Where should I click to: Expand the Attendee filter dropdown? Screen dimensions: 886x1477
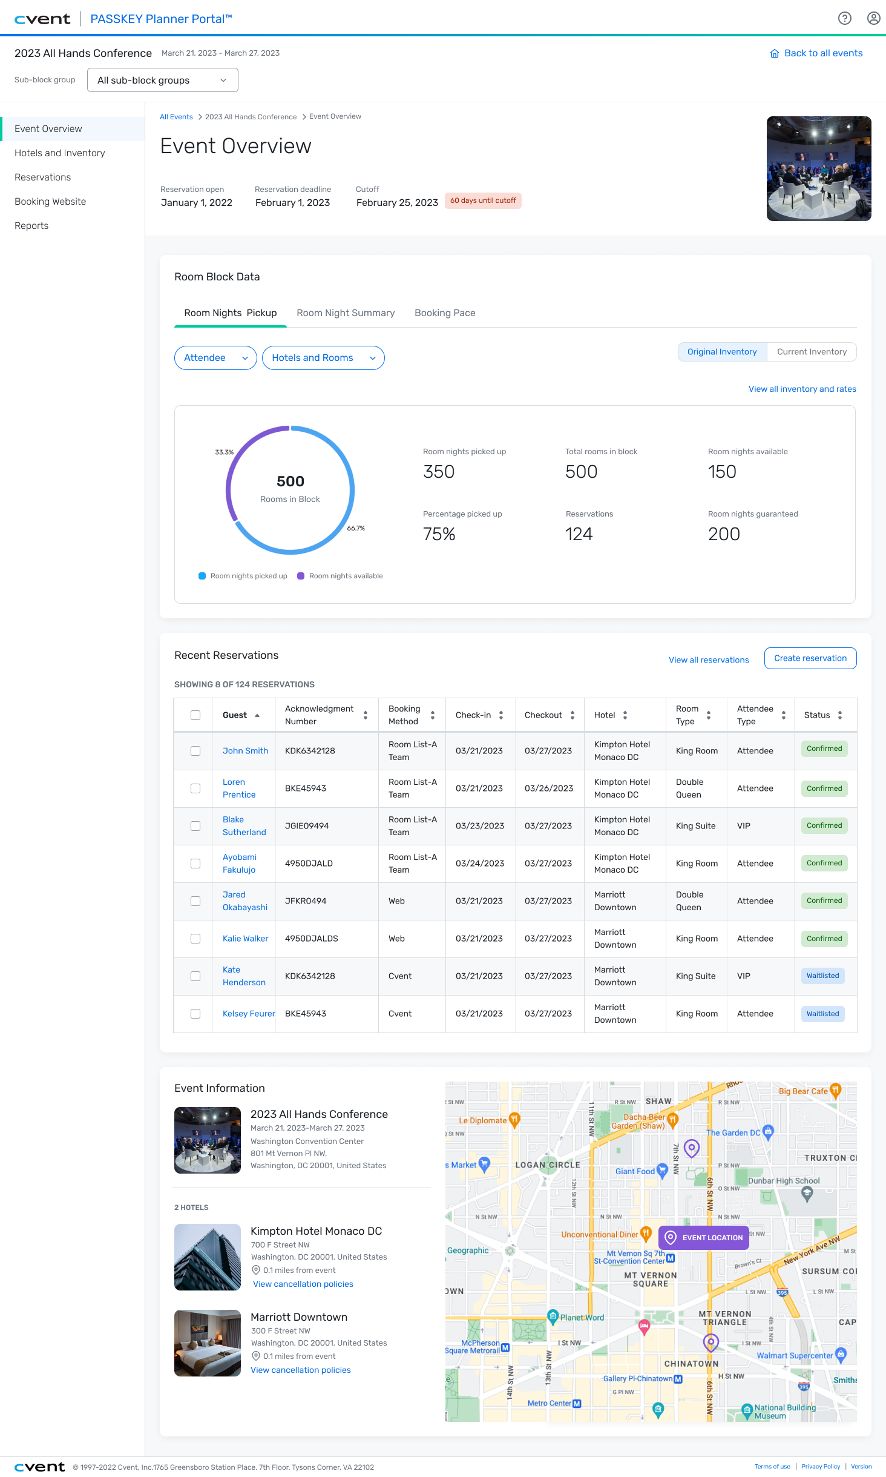click(x=215, y=358)
